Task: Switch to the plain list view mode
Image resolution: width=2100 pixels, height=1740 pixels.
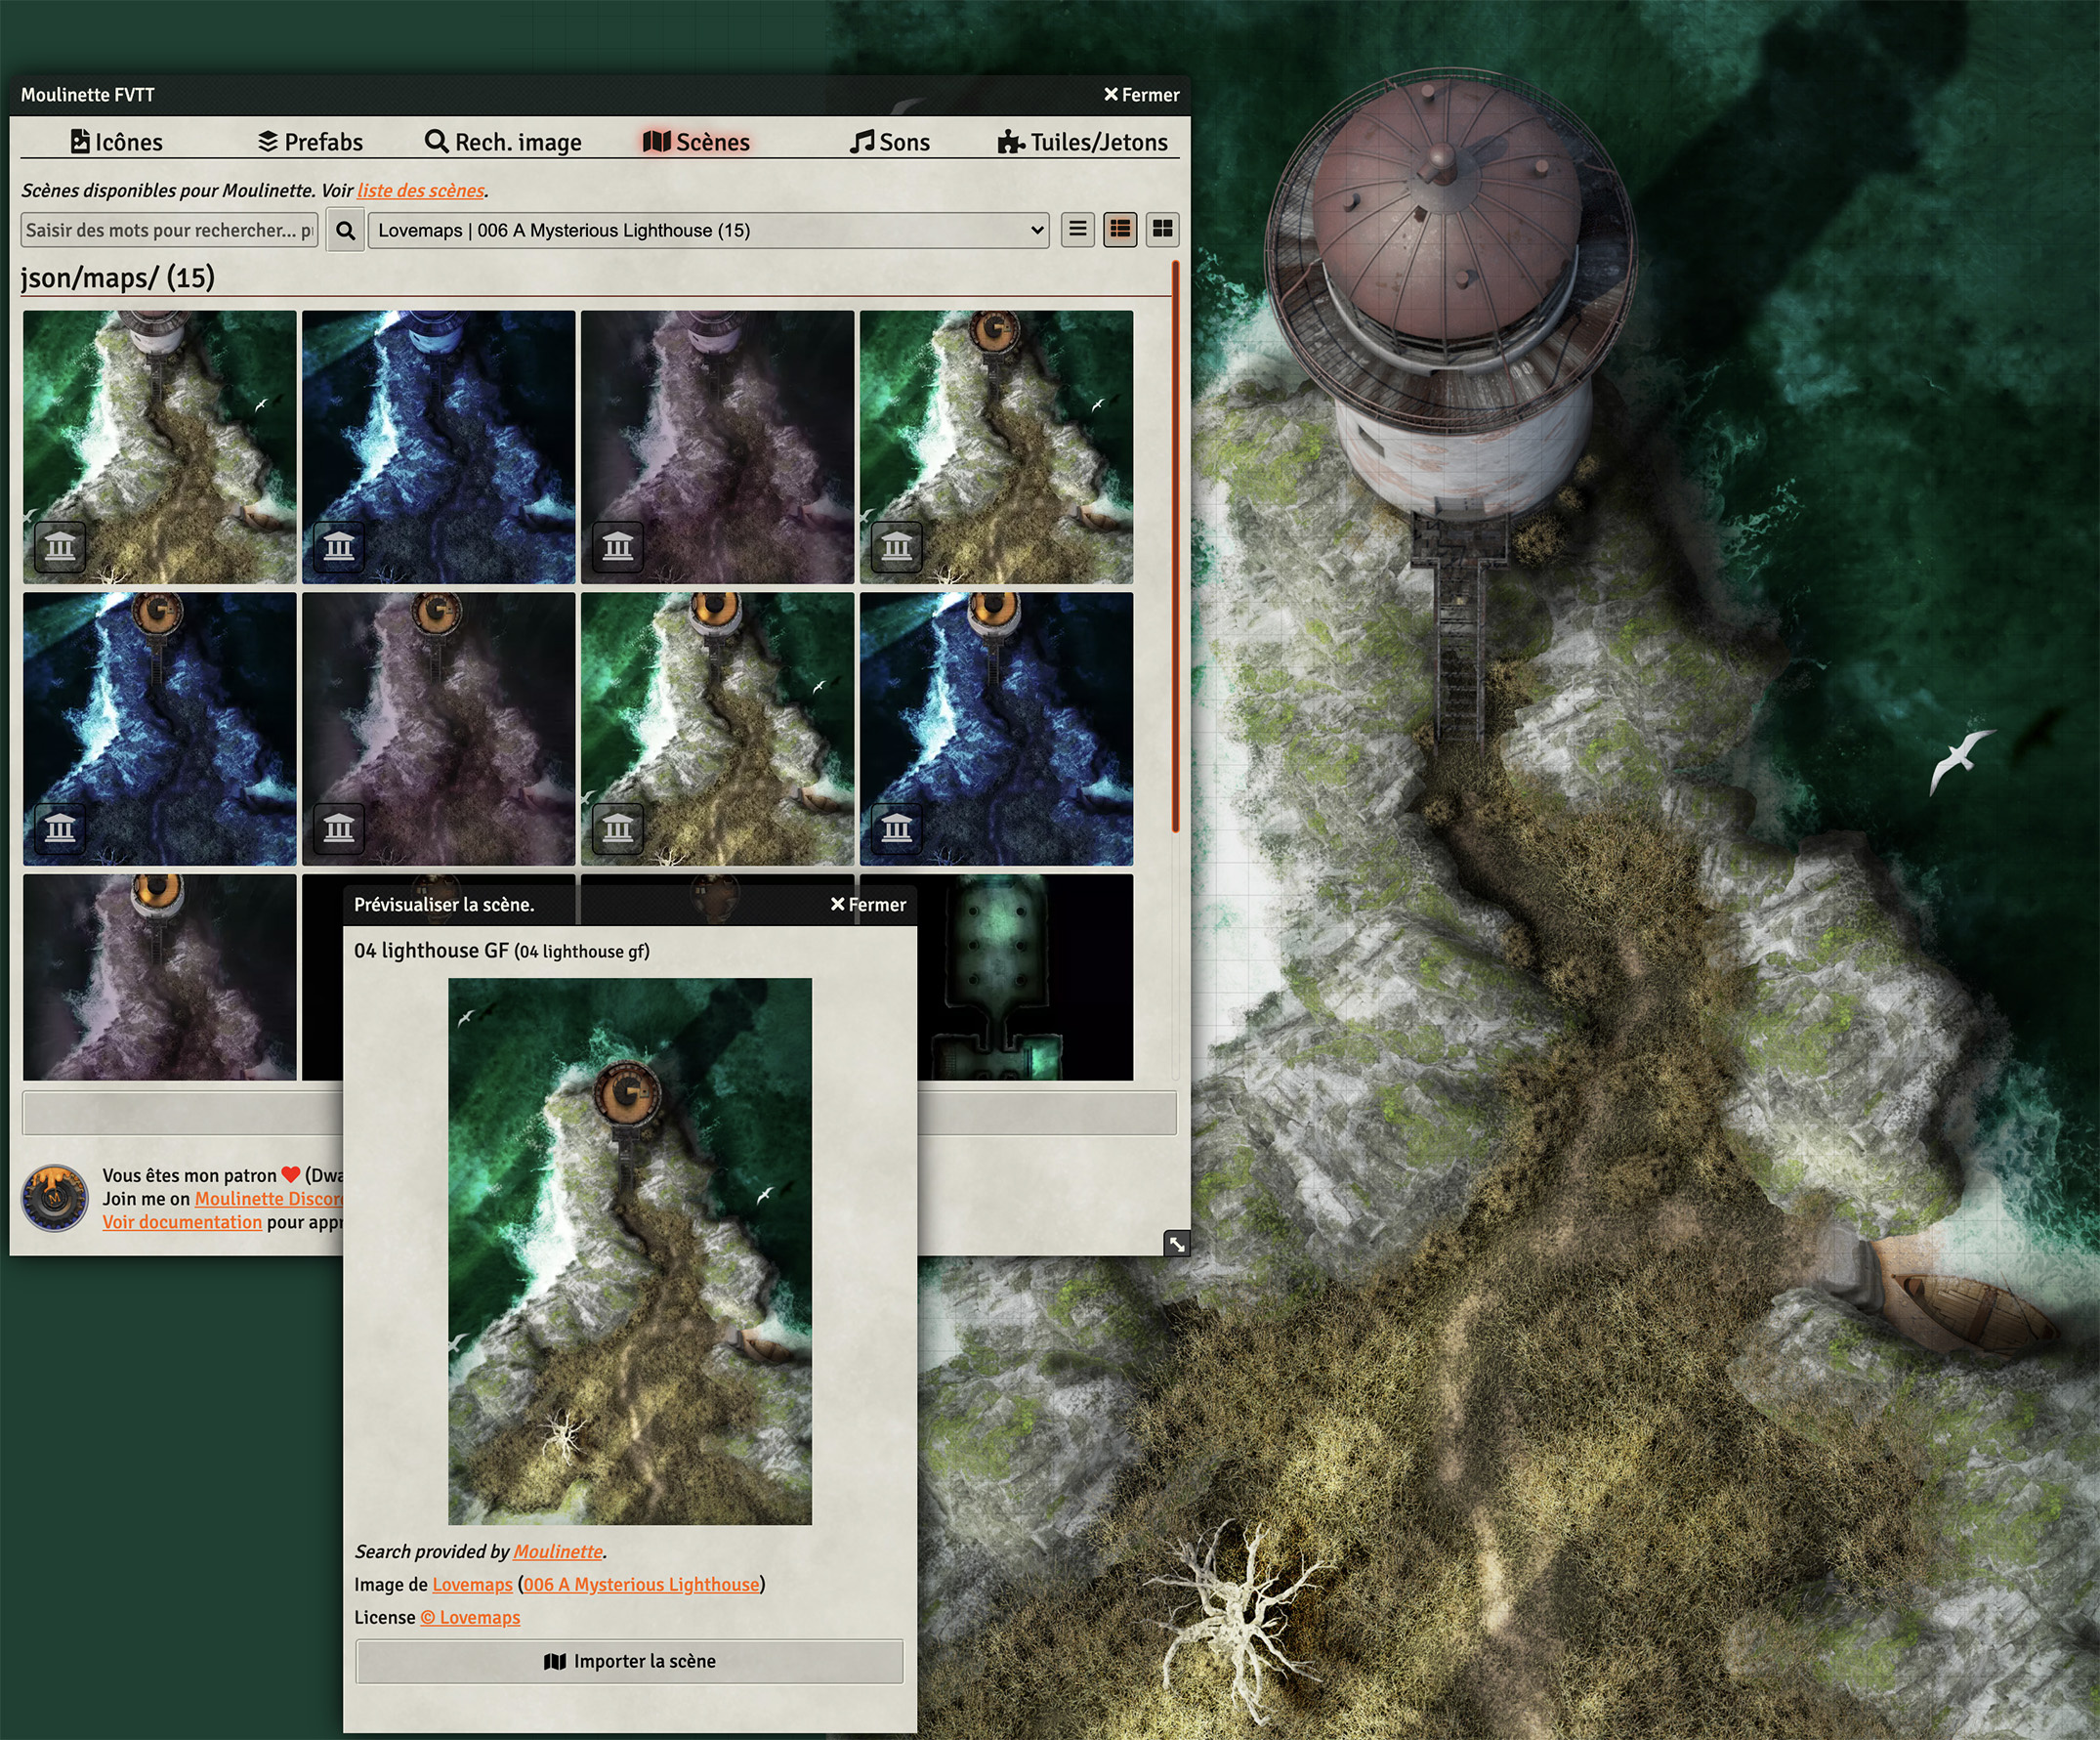Action: coord(1077,230)
